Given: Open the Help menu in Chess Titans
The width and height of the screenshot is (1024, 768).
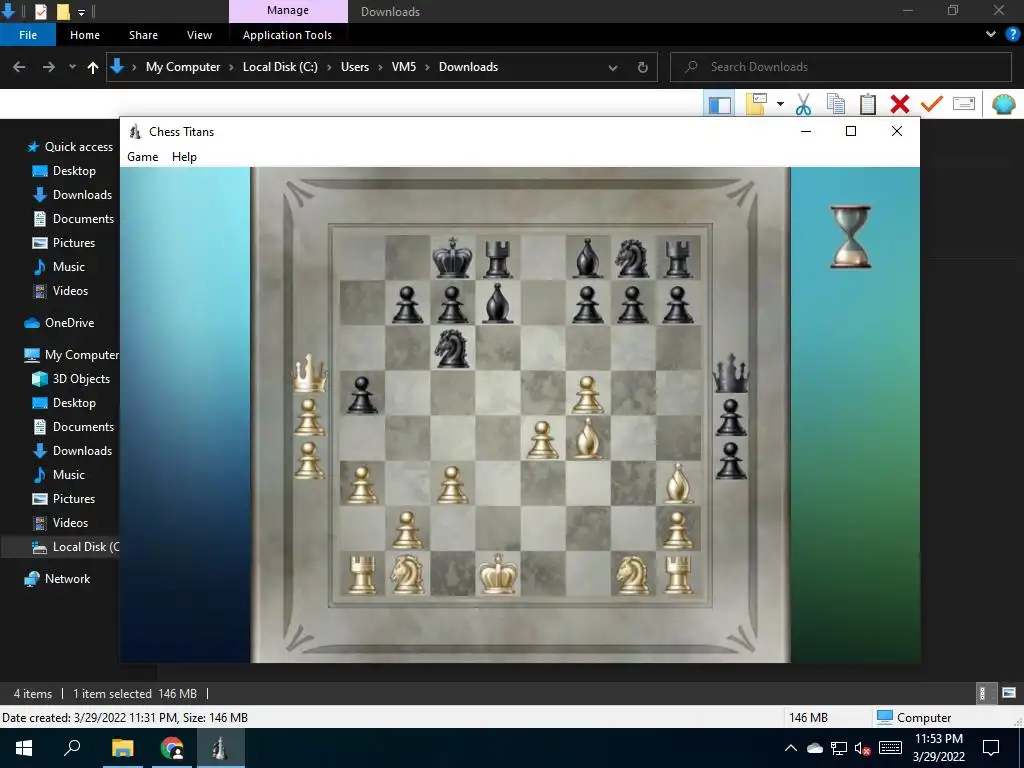Looking at the screenshot, I should point(184,157).
